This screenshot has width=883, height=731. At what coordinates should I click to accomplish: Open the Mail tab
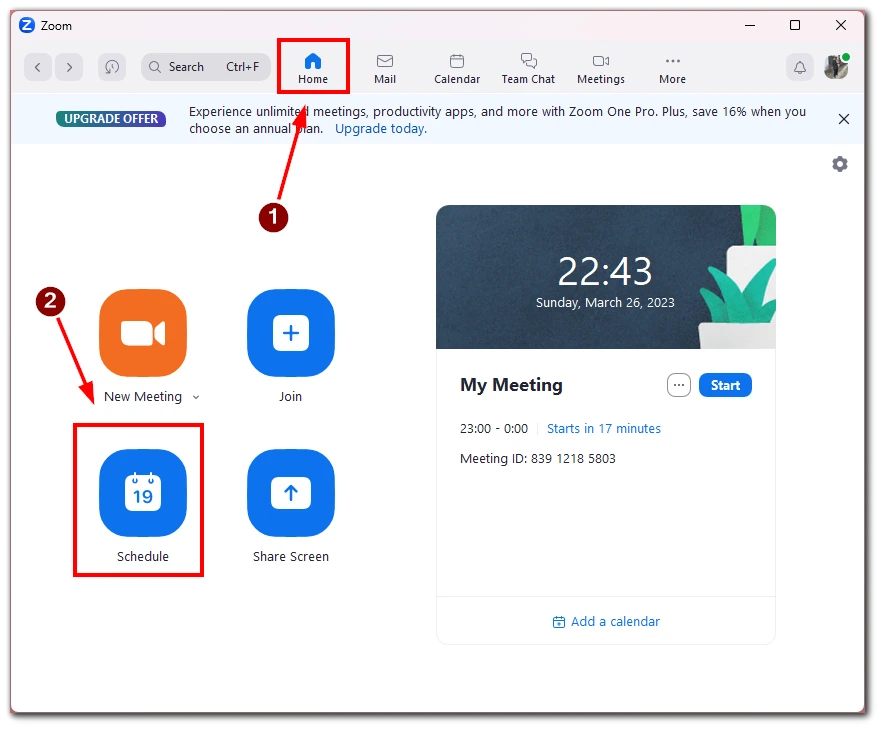point(385,68)
